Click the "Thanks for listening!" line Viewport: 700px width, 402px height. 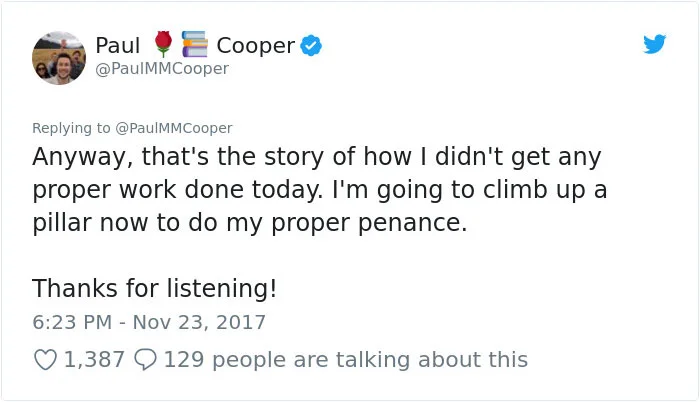(x=154, y=288)
